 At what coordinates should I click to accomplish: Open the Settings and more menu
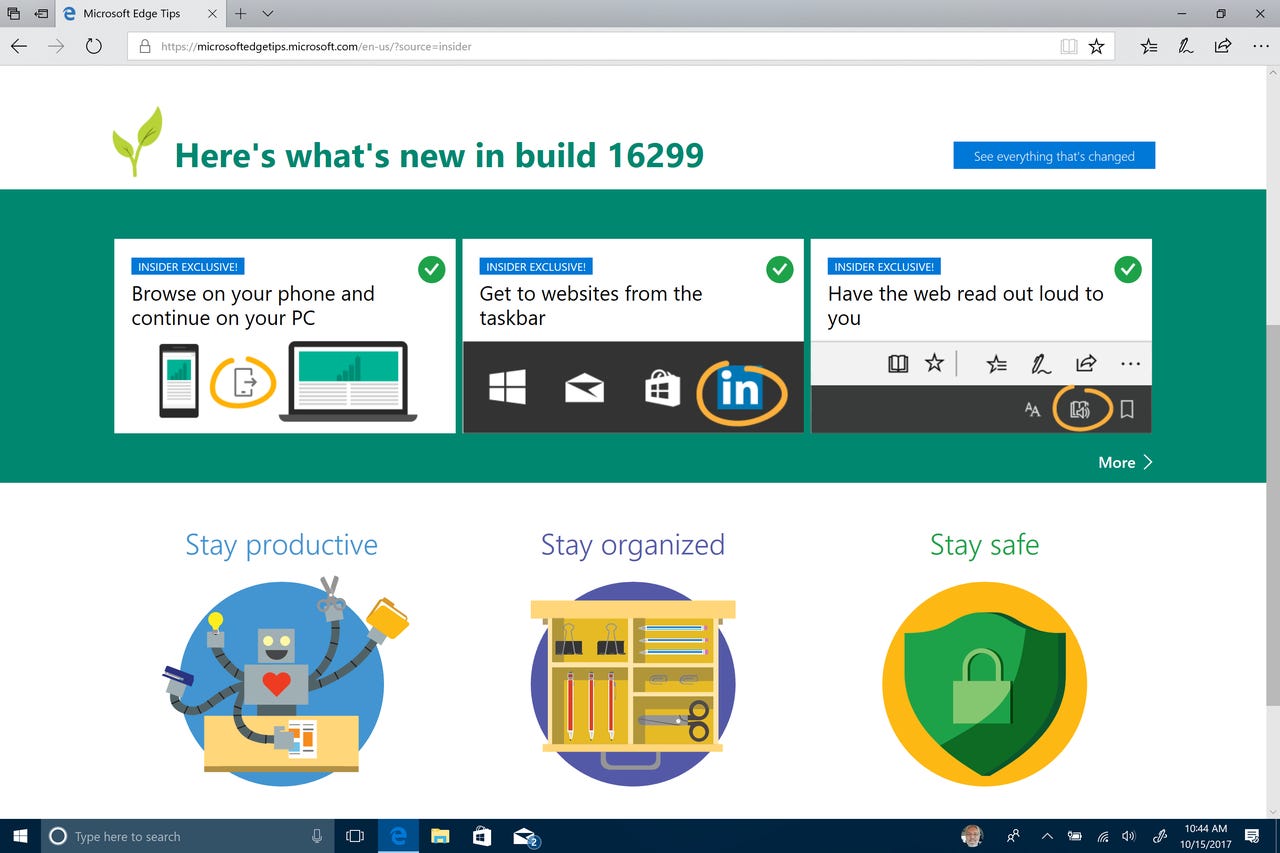pyautogui.click(x=1261, y=46)
